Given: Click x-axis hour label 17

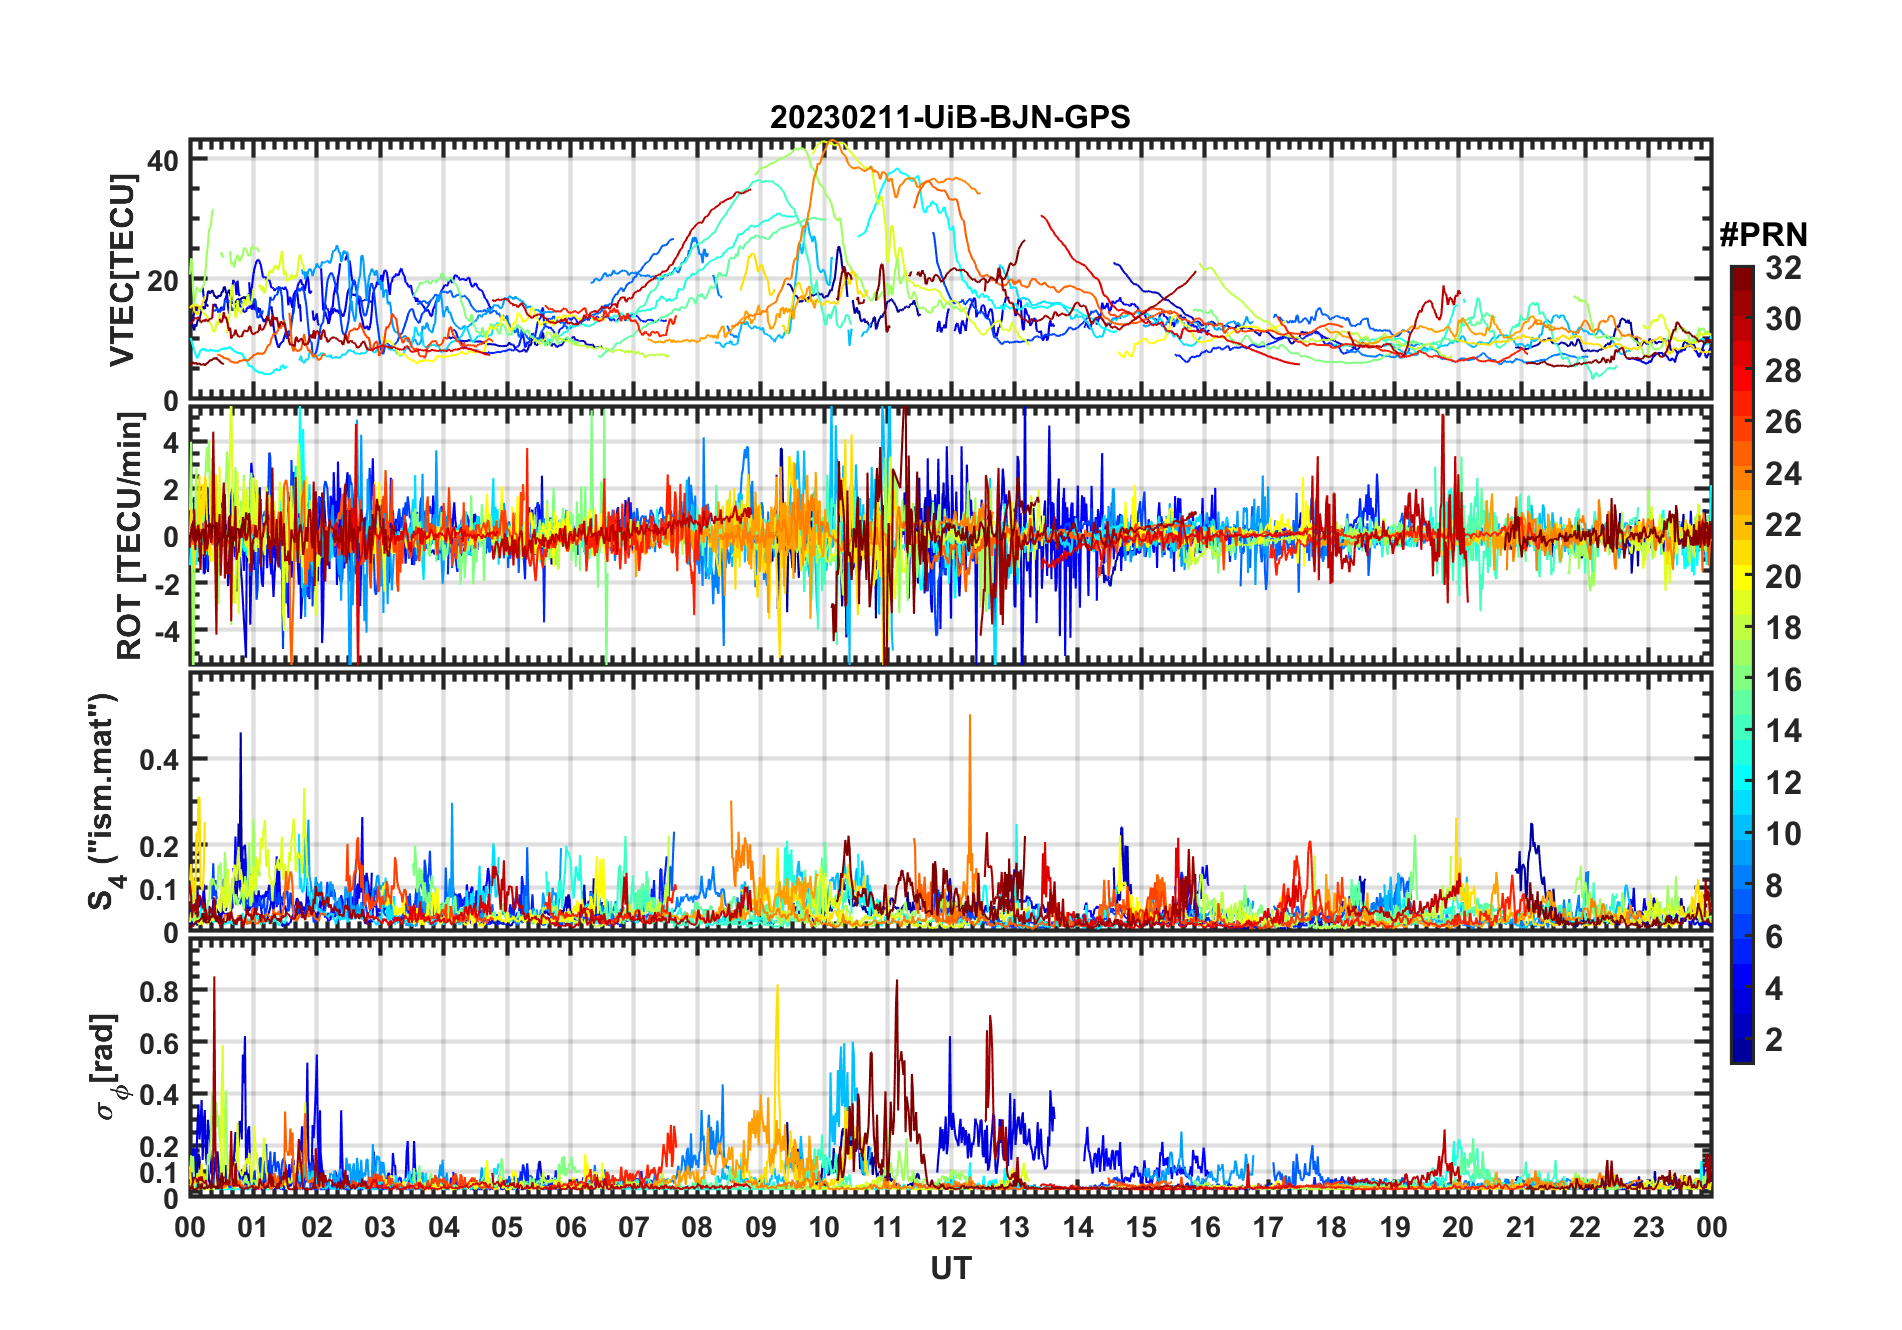Looking at the screenshot, I should click(1268, 1227).
